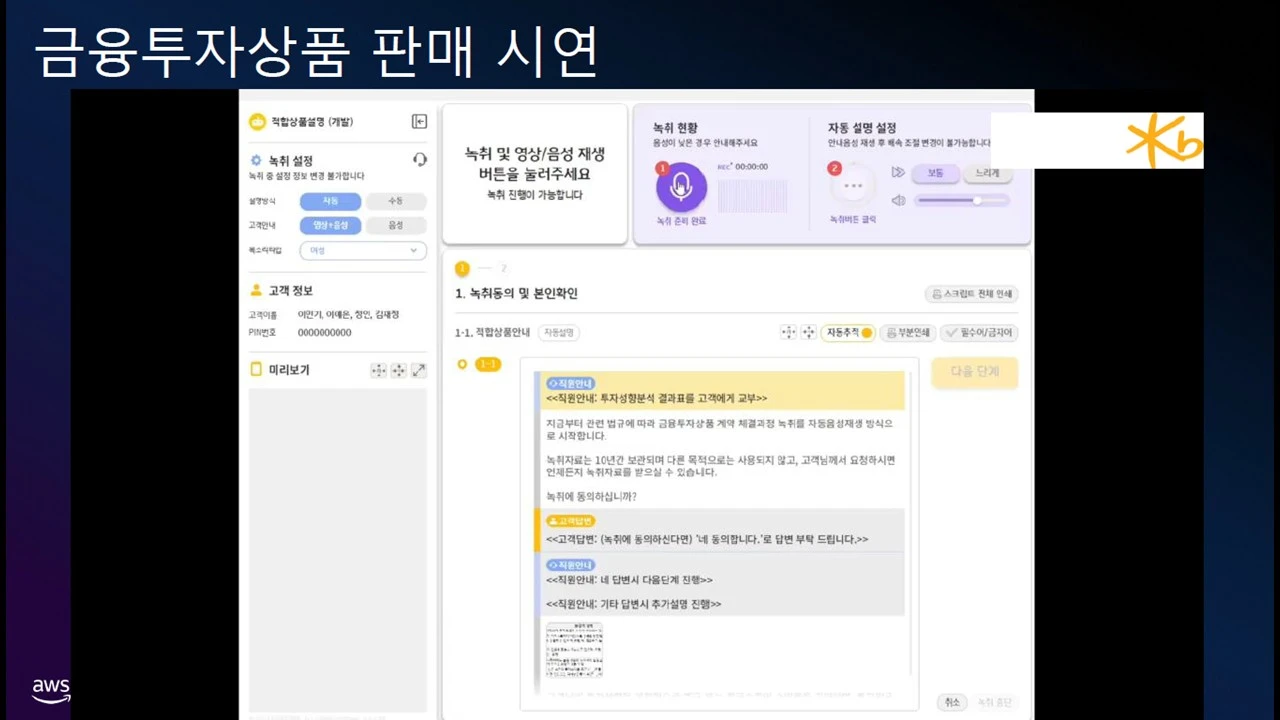Click the 녹취 진행이 가능합니다 message
The width and height of the screenshot is (1280, 720).
[x=535, y=195]
